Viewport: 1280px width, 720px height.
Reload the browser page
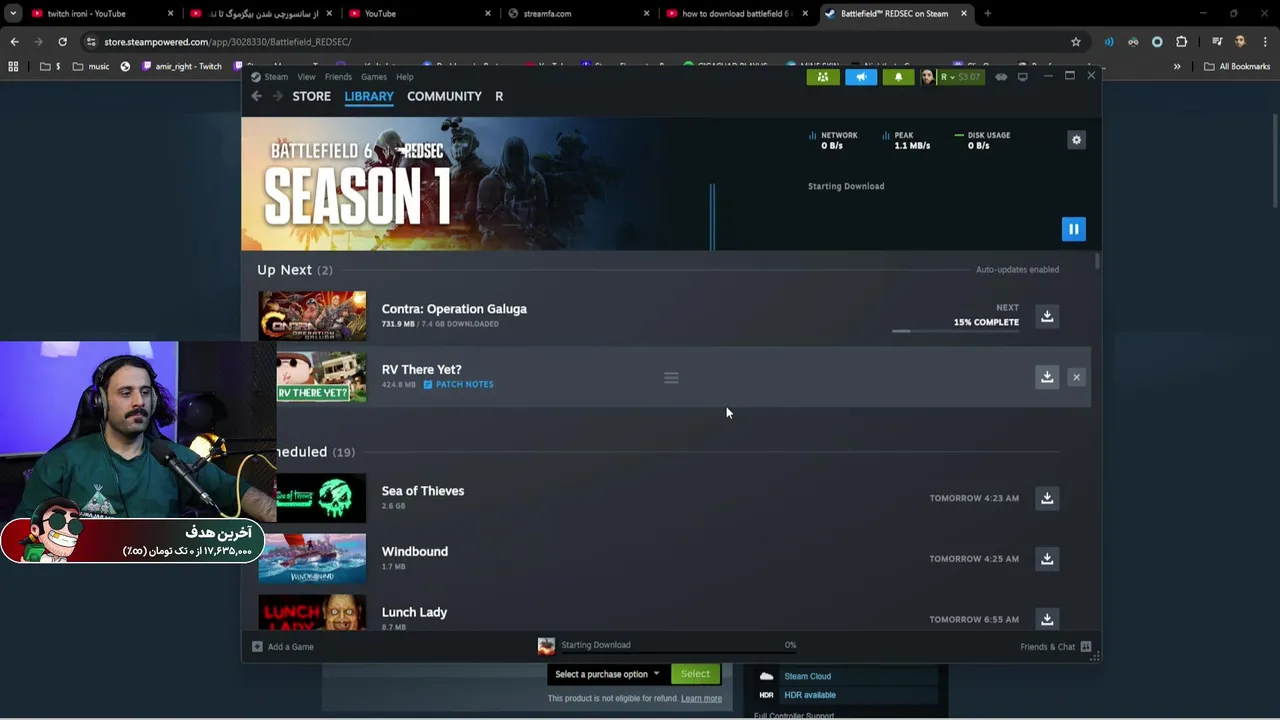pos(62,42)
